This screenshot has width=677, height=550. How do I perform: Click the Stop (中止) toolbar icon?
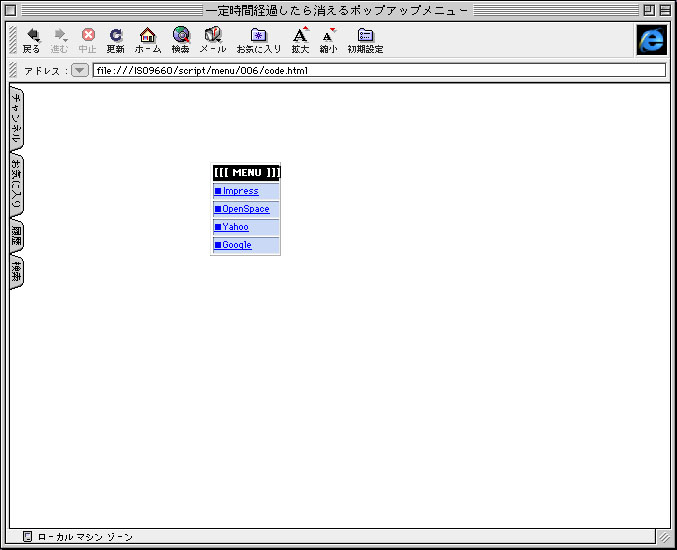coord(88,40)
